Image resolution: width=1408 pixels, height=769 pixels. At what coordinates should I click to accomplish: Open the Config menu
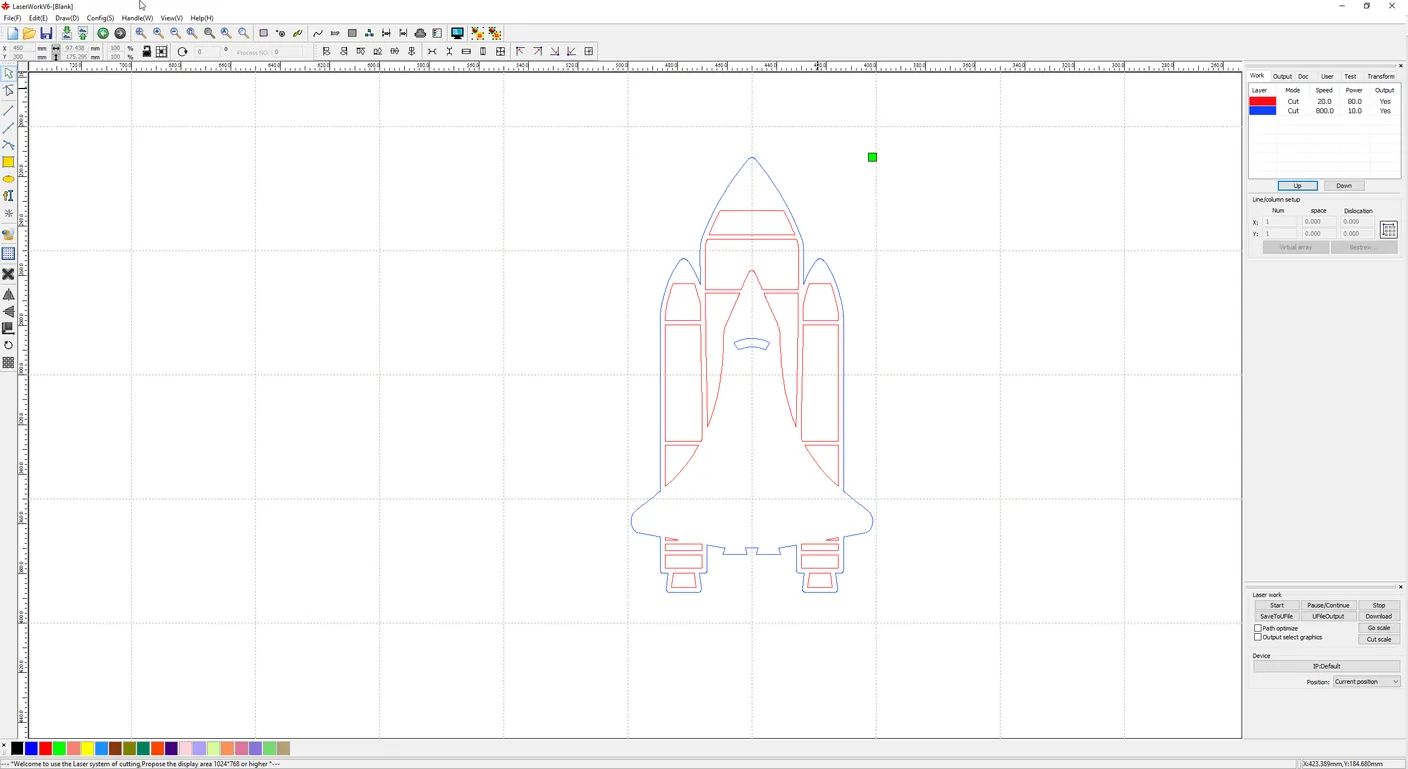click(x=100, y=18)
